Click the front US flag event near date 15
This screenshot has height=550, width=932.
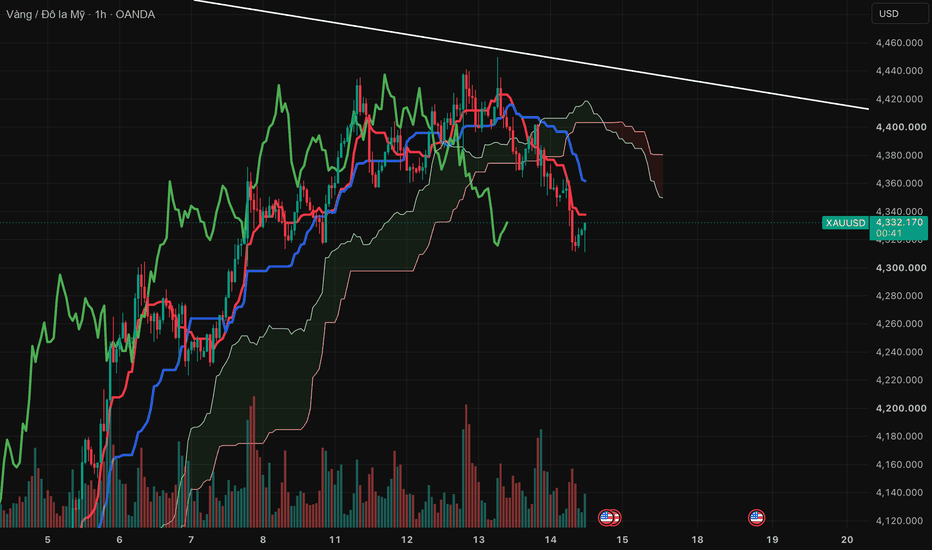coord(606,517)
